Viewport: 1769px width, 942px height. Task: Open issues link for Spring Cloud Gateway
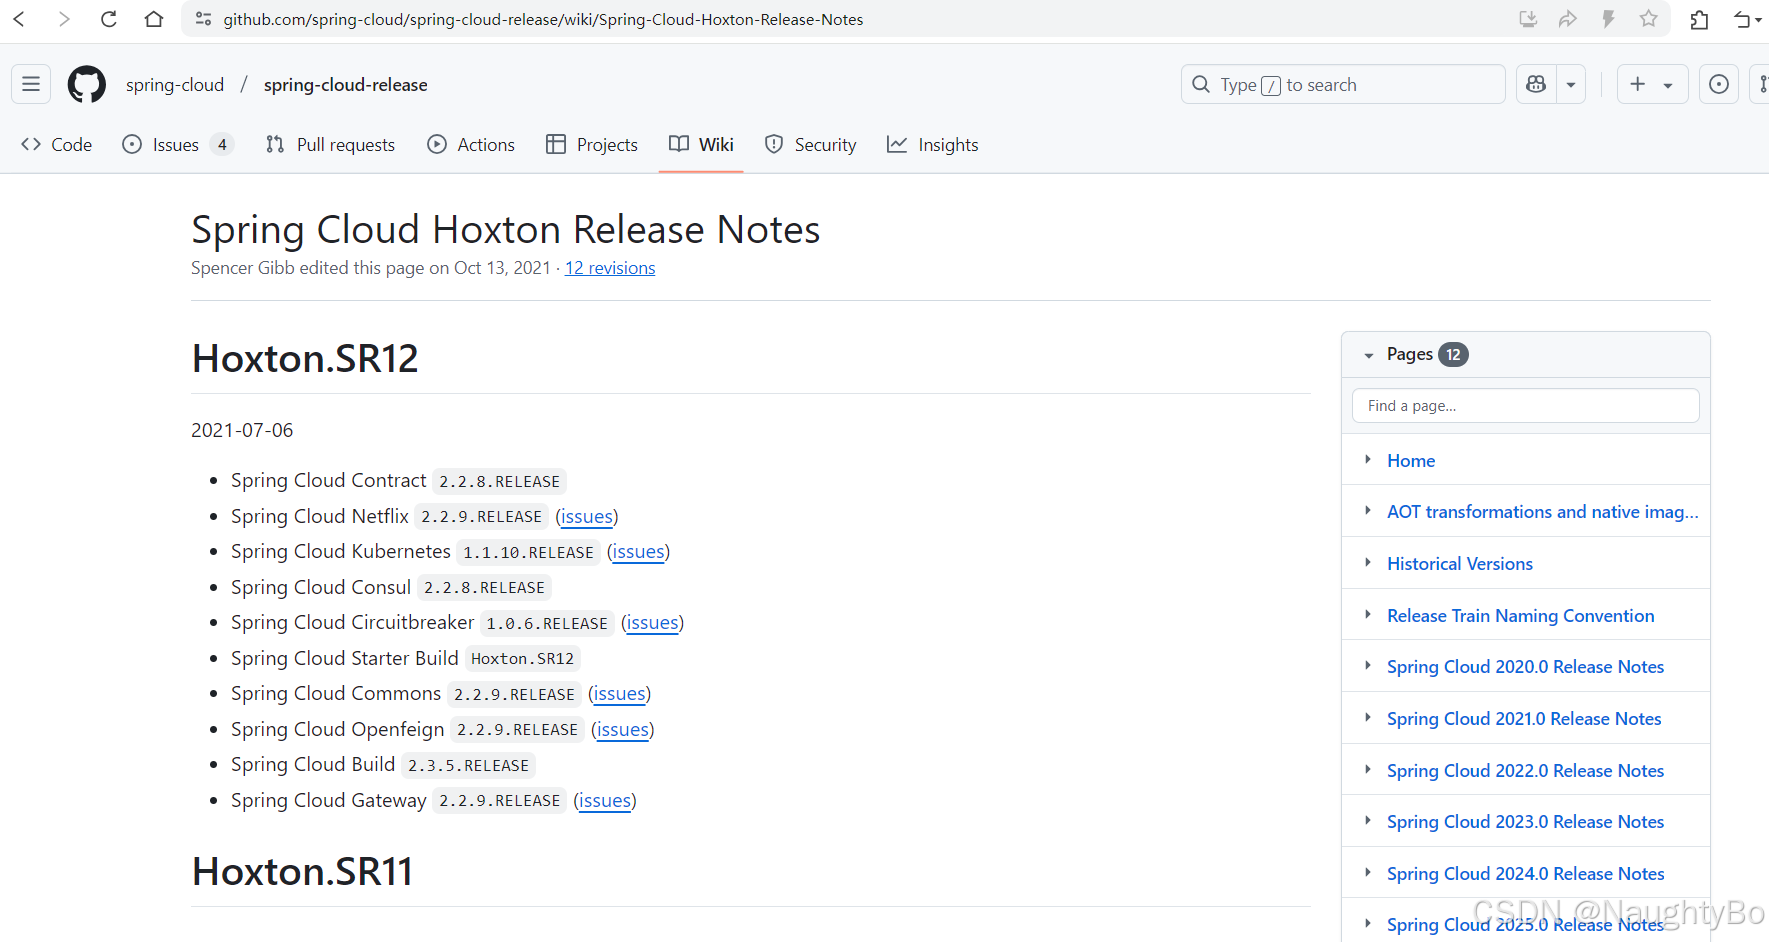click(x=605, y=801)
